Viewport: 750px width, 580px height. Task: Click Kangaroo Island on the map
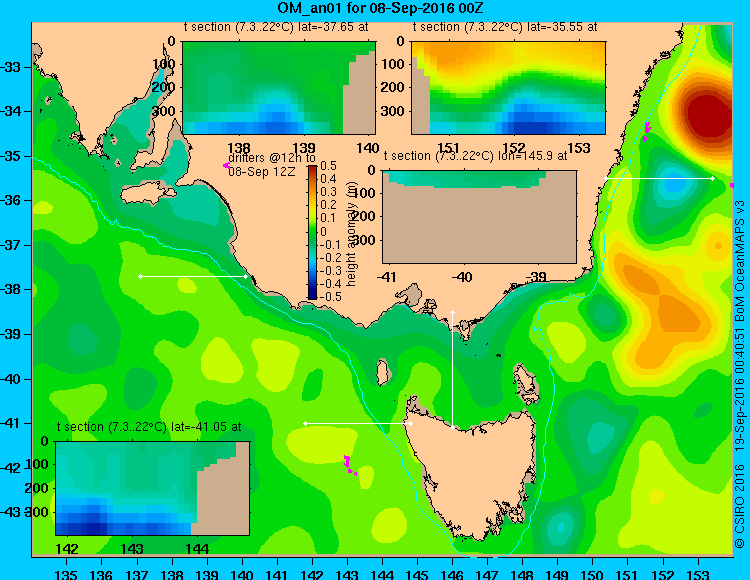pos(148,194)
